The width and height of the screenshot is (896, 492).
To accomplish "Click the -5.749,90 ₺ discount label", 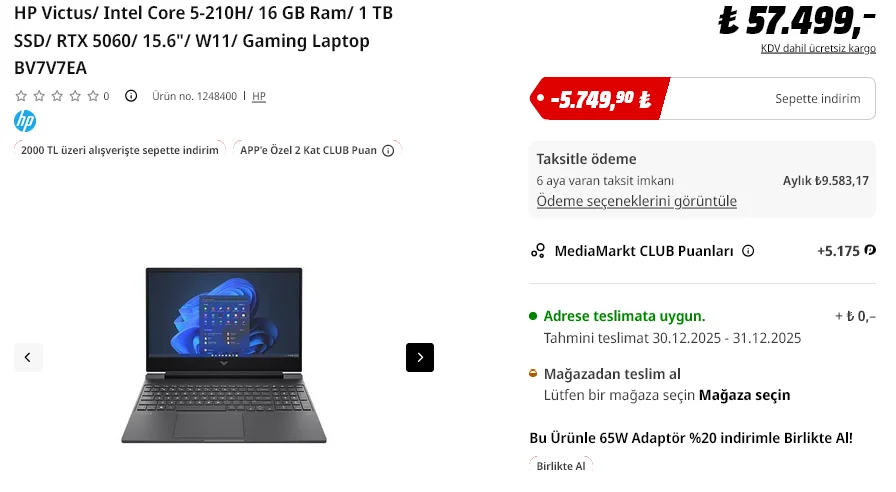I will 600,99.
